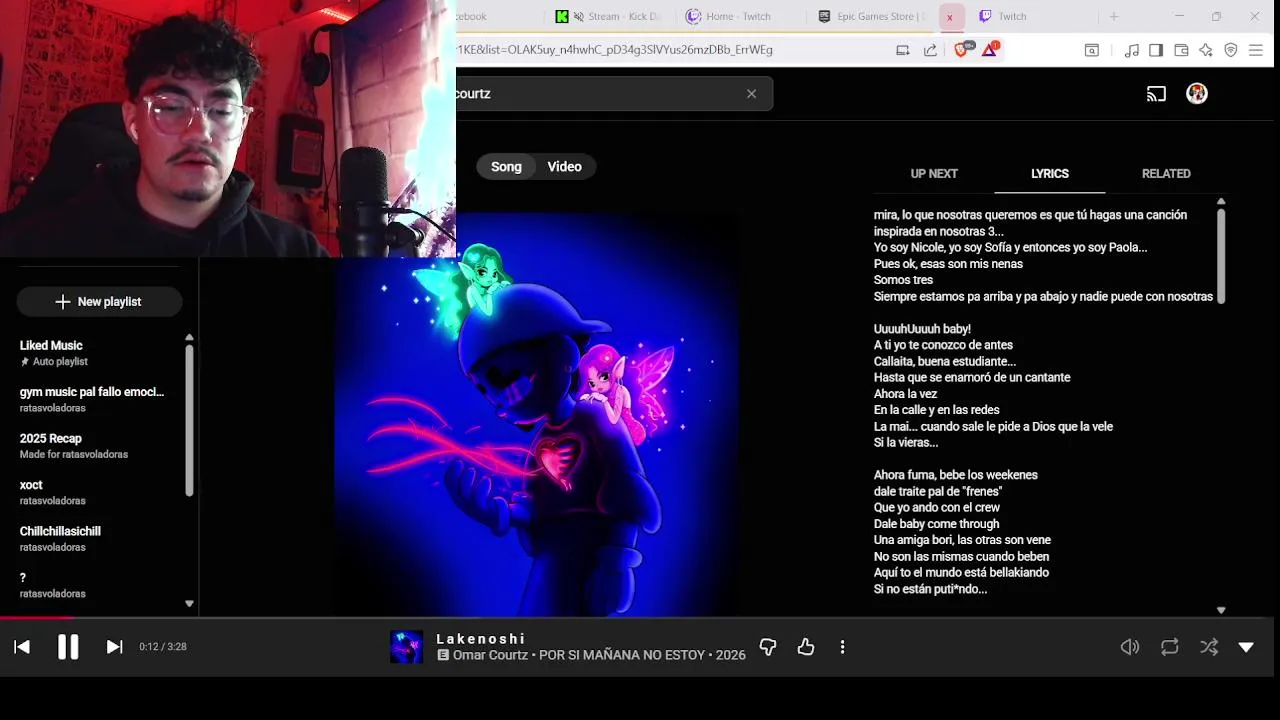Click the lyrics panel scroll-down arrow
Viewport: 1280px width, 720px height.
point(1221,610)
